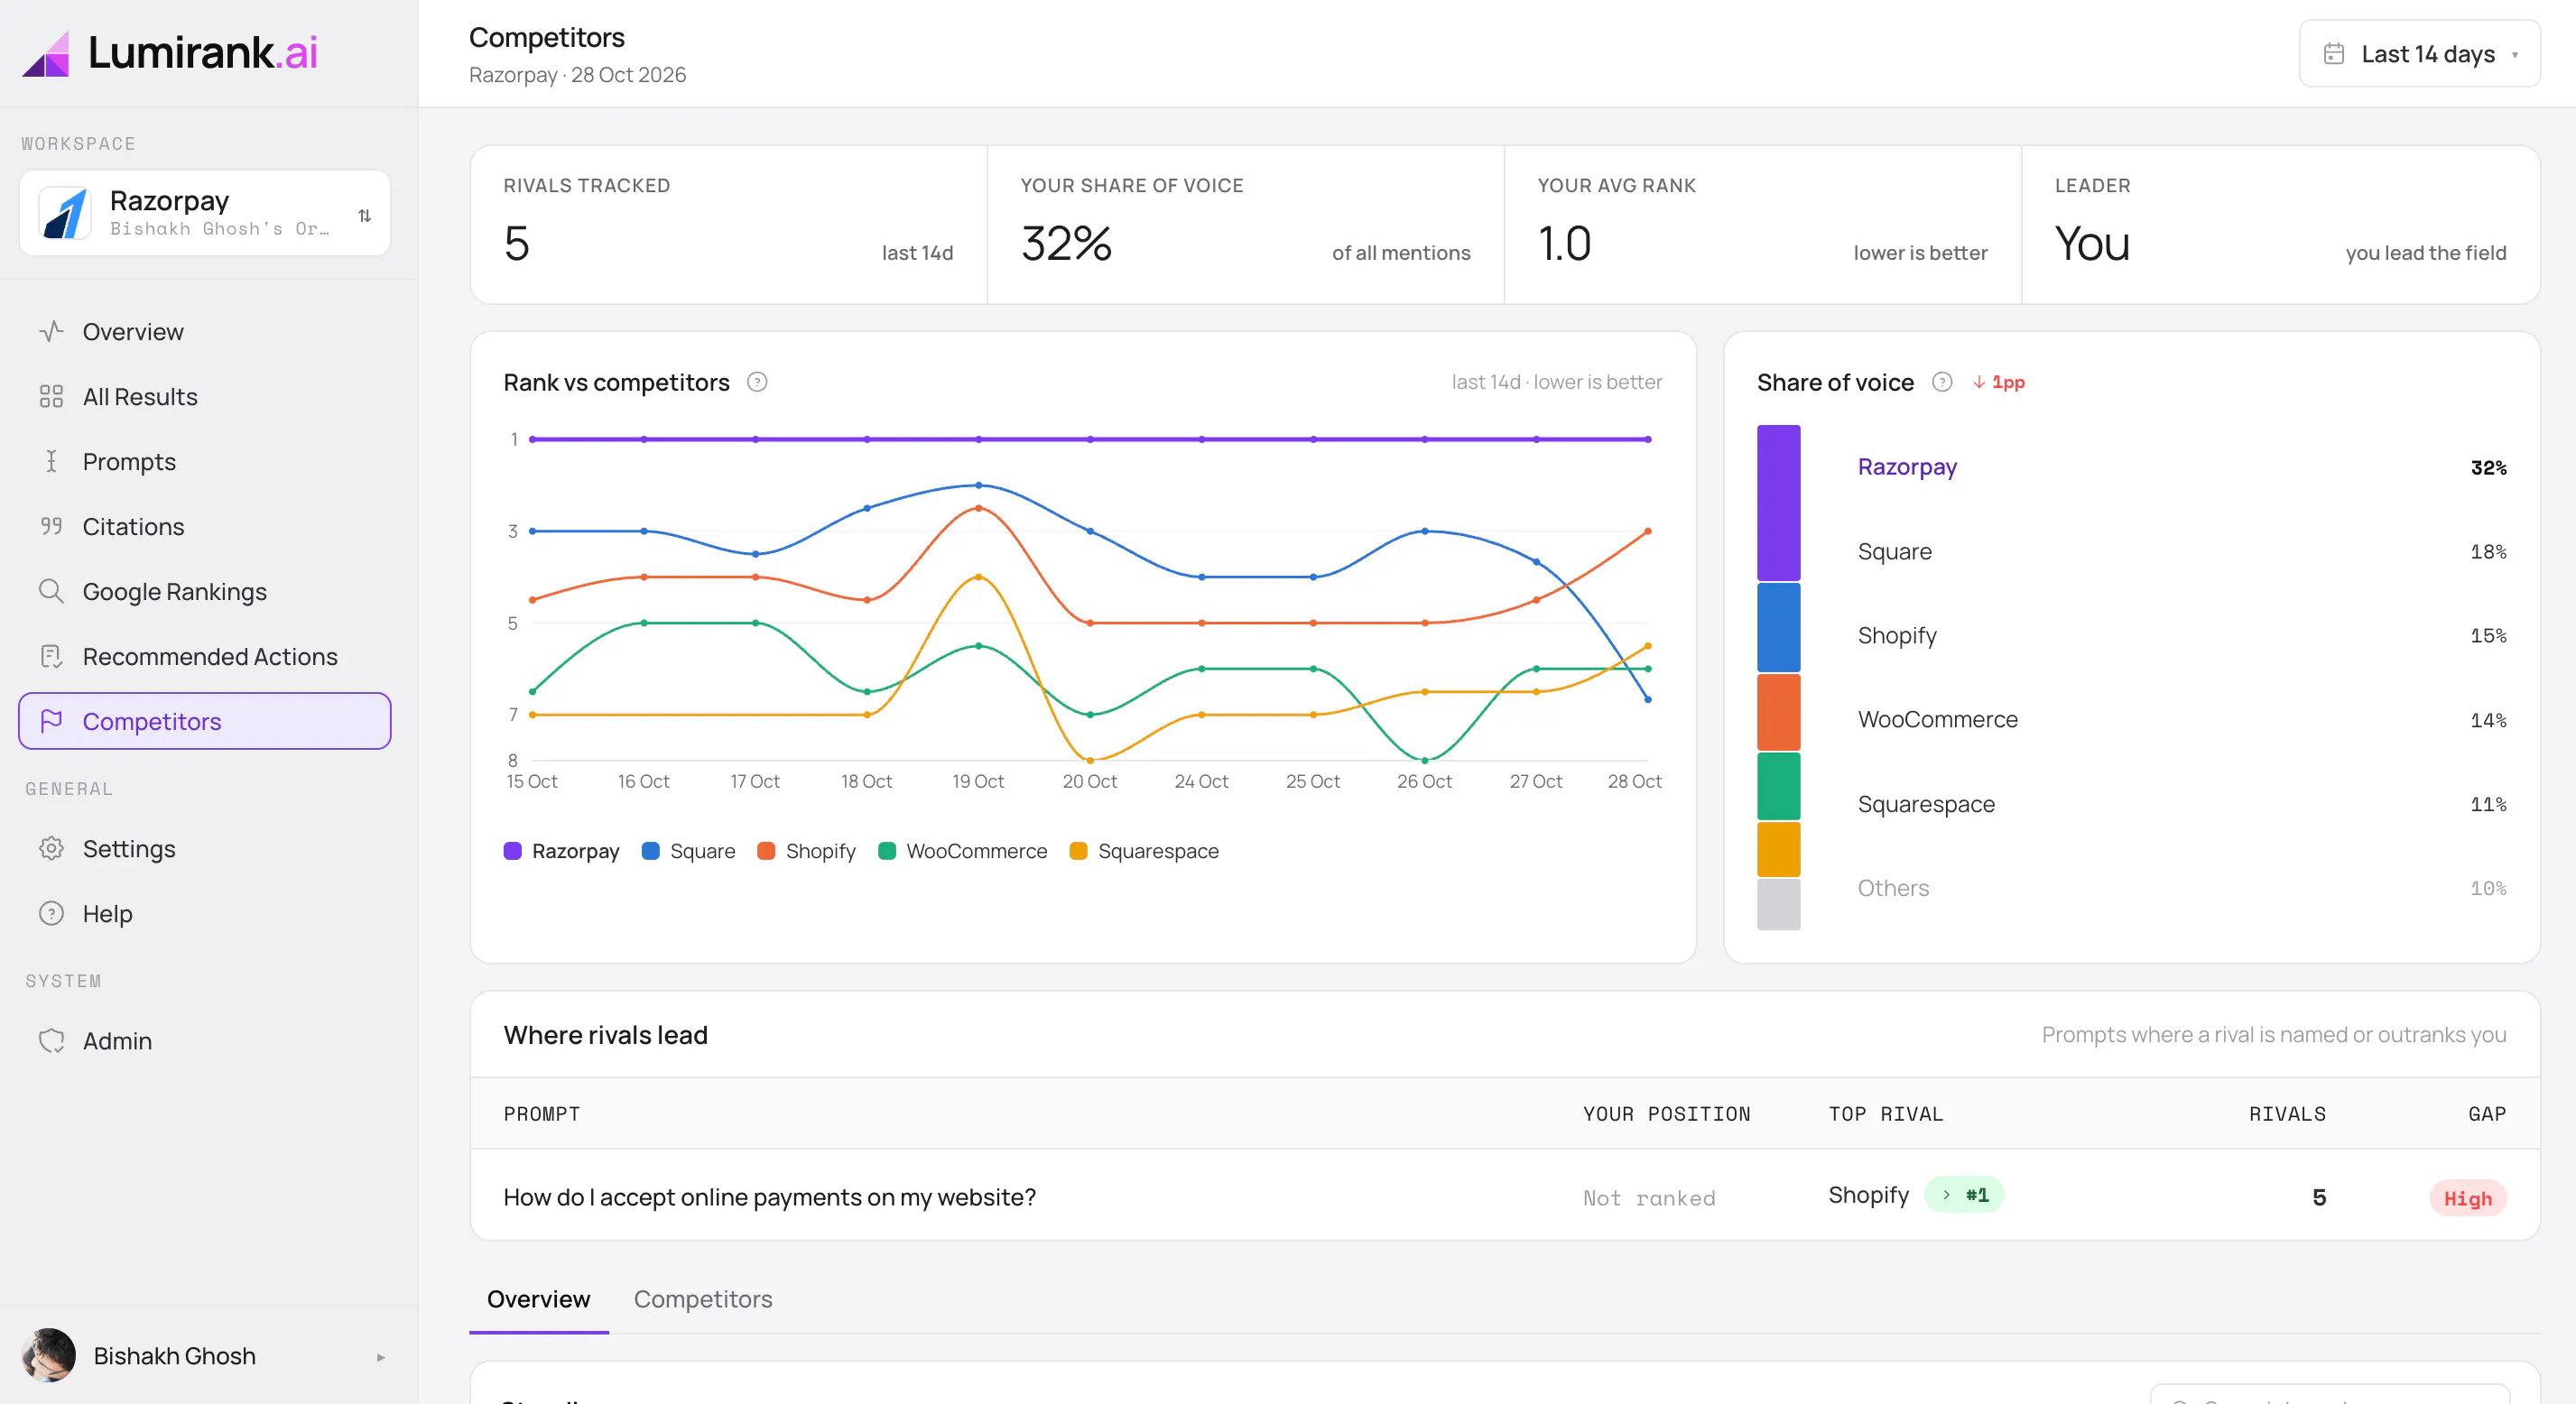Click the All Results grid icon
Image resolution: width=2576 pixels, height=1404 pixels.
coord(51,396)
